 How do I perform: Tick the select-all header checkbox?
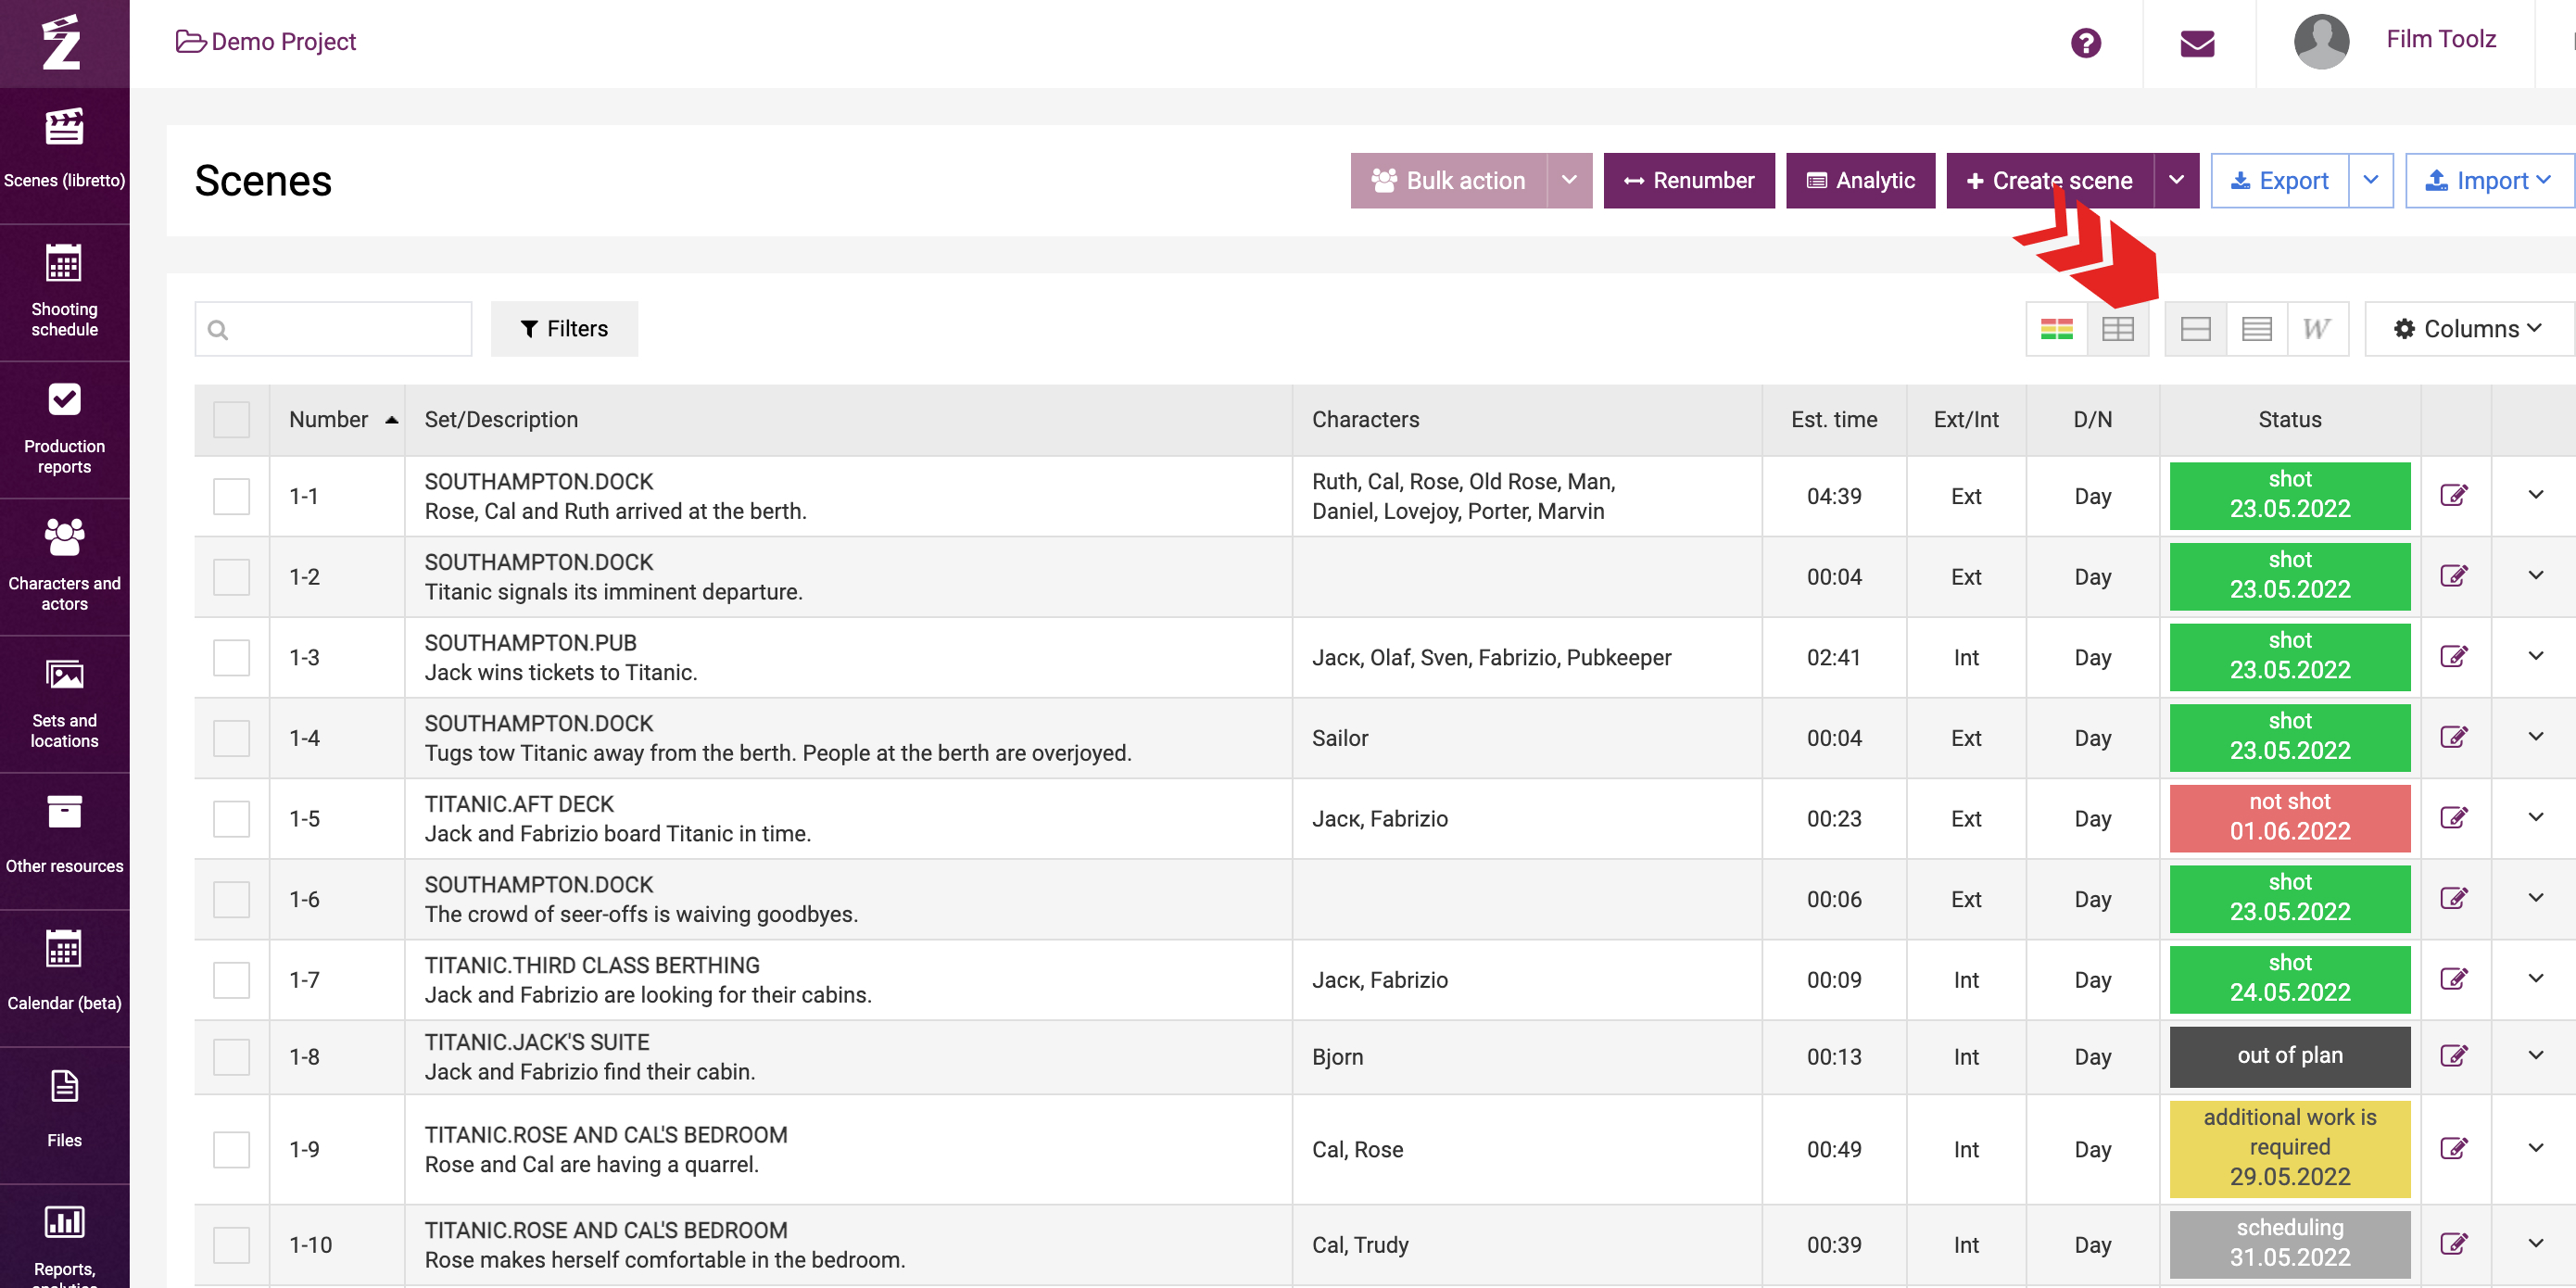point(231,420)
